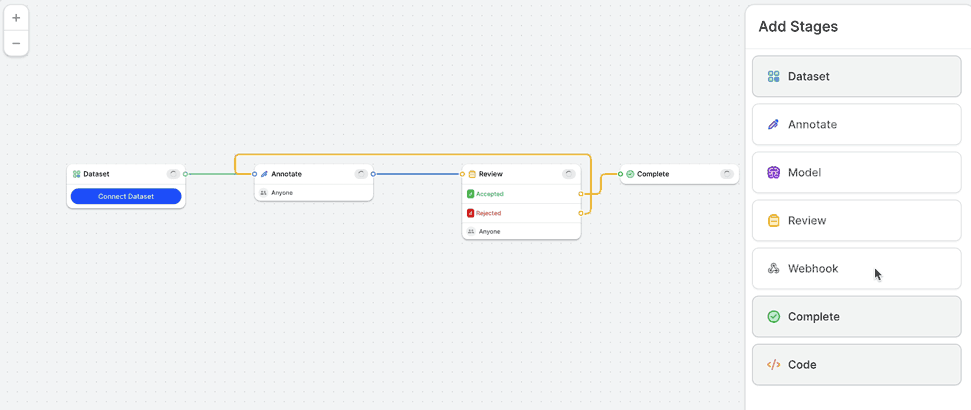Click the Dataset node's grid icon
The height and width of the screenshot is (410, 971).
(x=77, y=174)
